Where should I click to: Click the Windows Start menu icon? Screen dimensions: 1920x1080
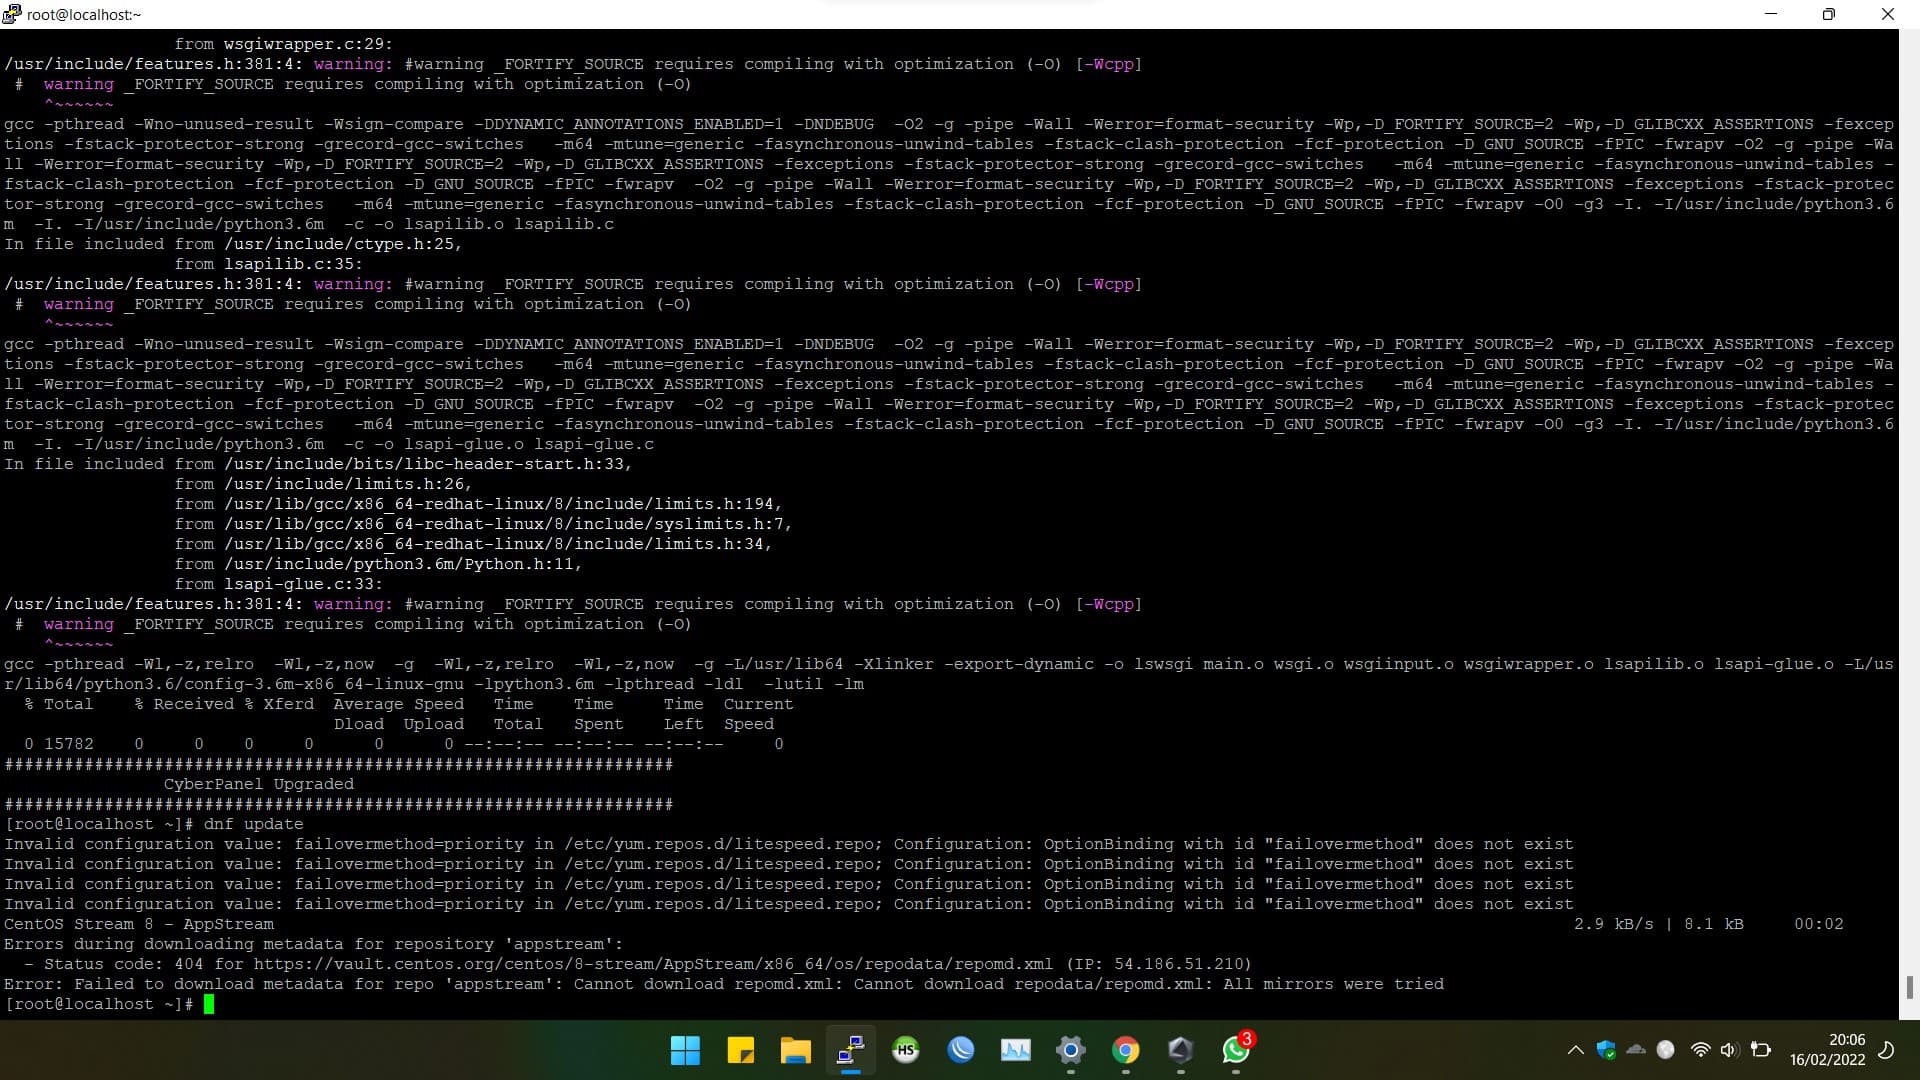(x=686, y=1051)
